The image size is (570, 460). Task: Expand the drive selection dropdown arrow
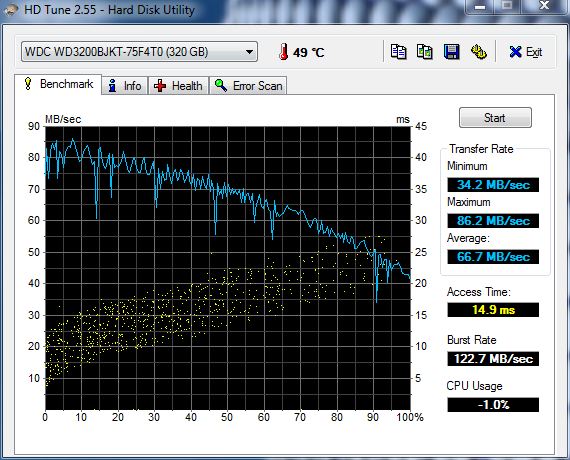point(249,52)
